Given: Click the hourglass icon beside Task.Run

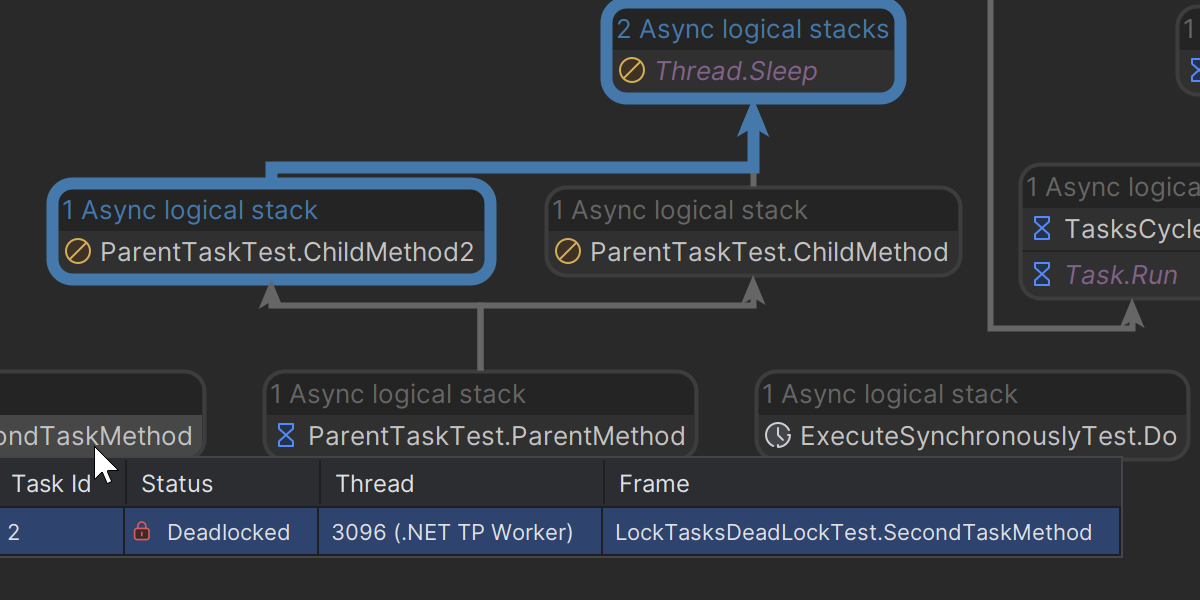Looking at the screenshot, I should point(1042,275).
